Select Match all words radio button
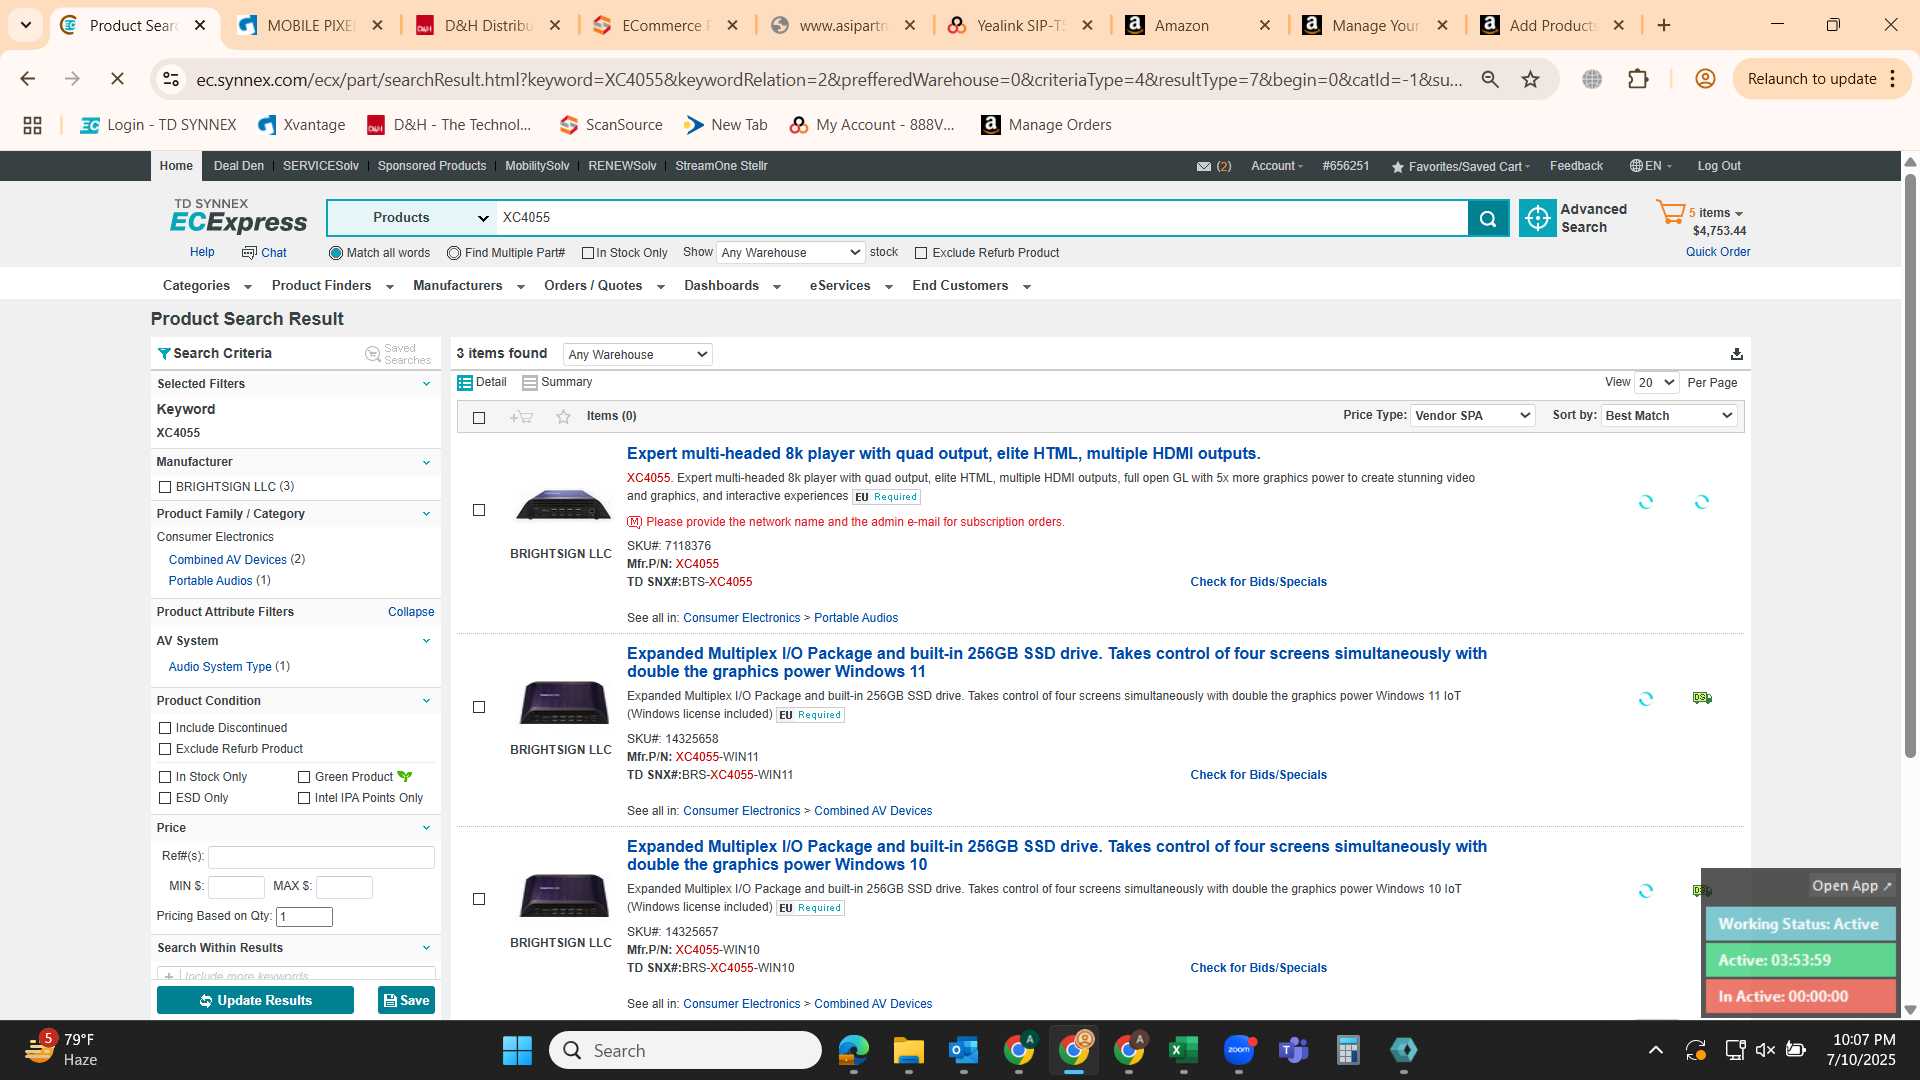Image resolution: width=1920 pixels, height=1080 pixels. click(x=335, y=253)
